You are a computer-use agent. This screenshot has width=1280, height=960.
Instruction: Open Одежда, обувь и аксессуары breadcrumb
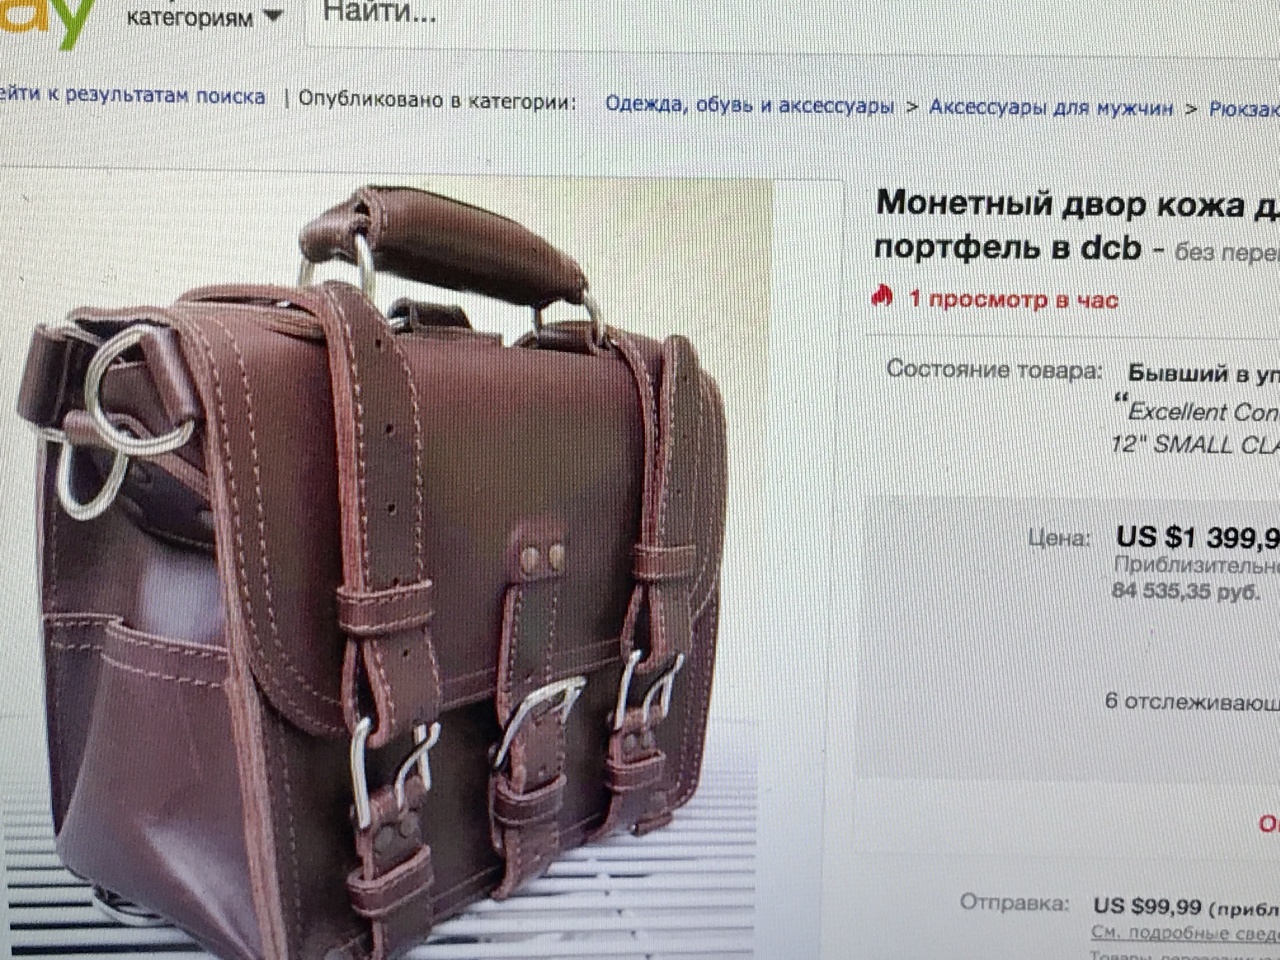pos(749,105)
